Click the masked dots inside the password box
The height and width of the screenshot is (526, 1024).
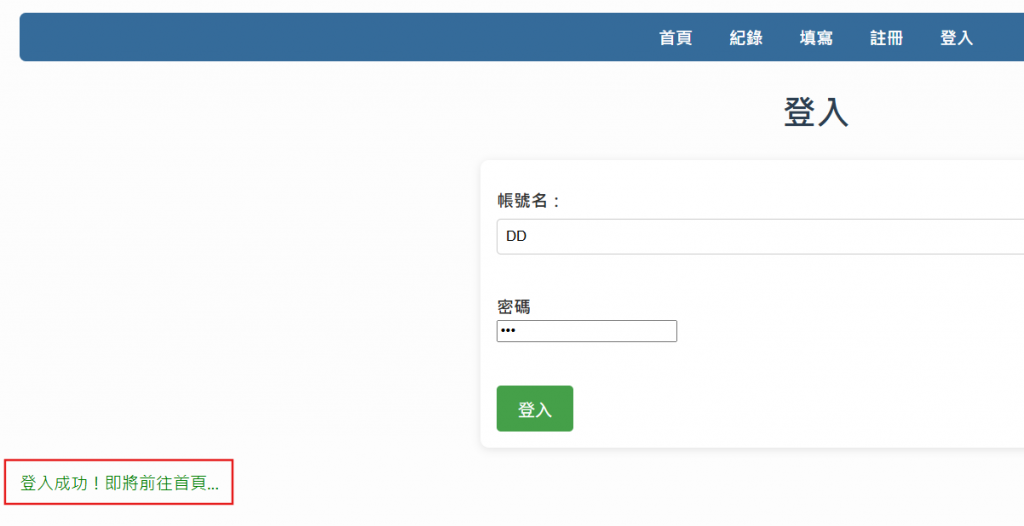[508, 331]
